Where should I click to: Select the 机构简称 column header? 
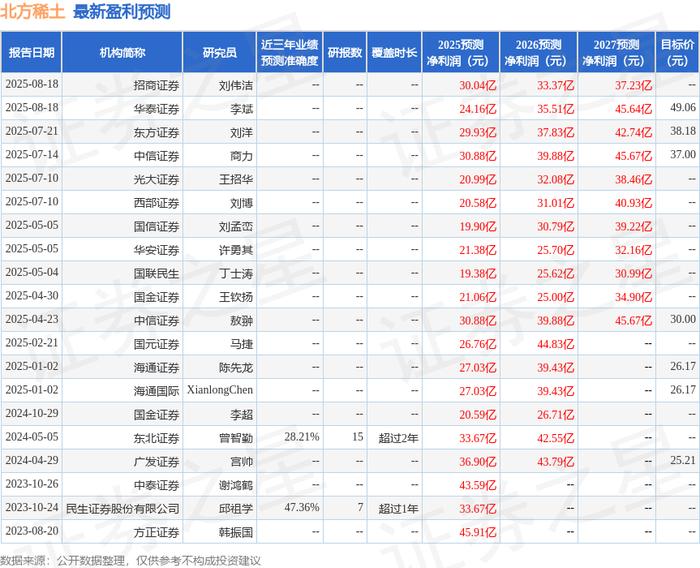click(122, 52)
